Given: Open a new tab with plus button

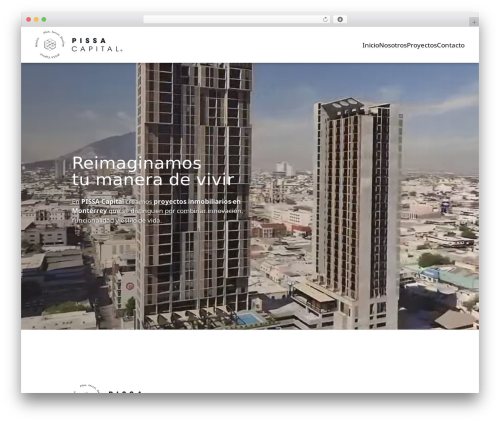Looking at the screenshot, I should [474, 22].
